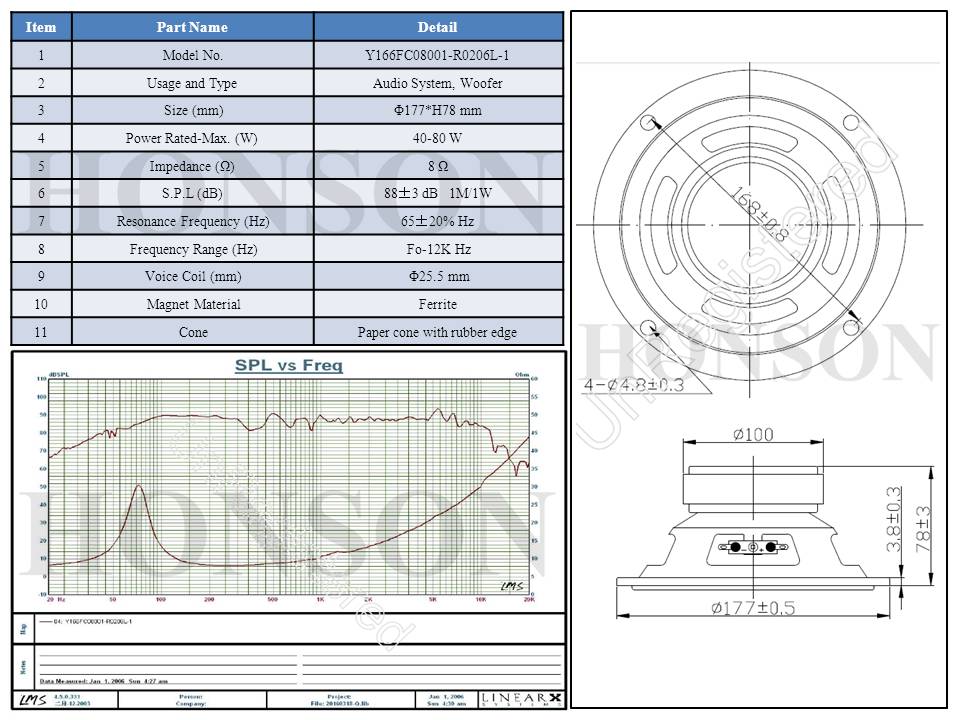Click the small LMS mark inside the plot
Viewport: 960px width, 720px height.
coord(511,586)
